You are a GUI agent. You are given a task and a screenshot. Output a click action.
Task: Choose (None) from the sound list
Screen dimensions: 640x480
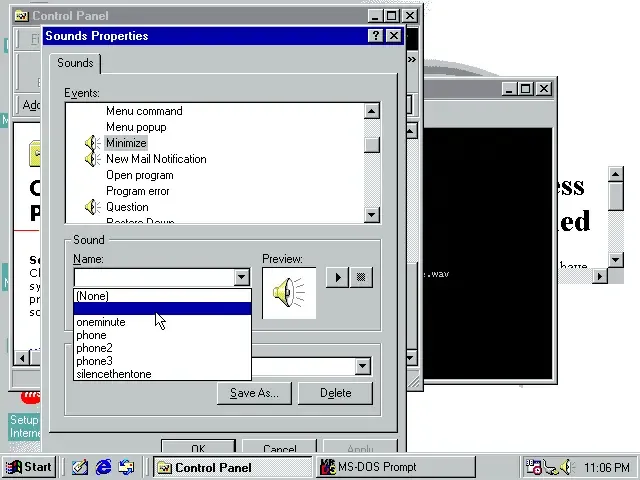tap(162, 296)
